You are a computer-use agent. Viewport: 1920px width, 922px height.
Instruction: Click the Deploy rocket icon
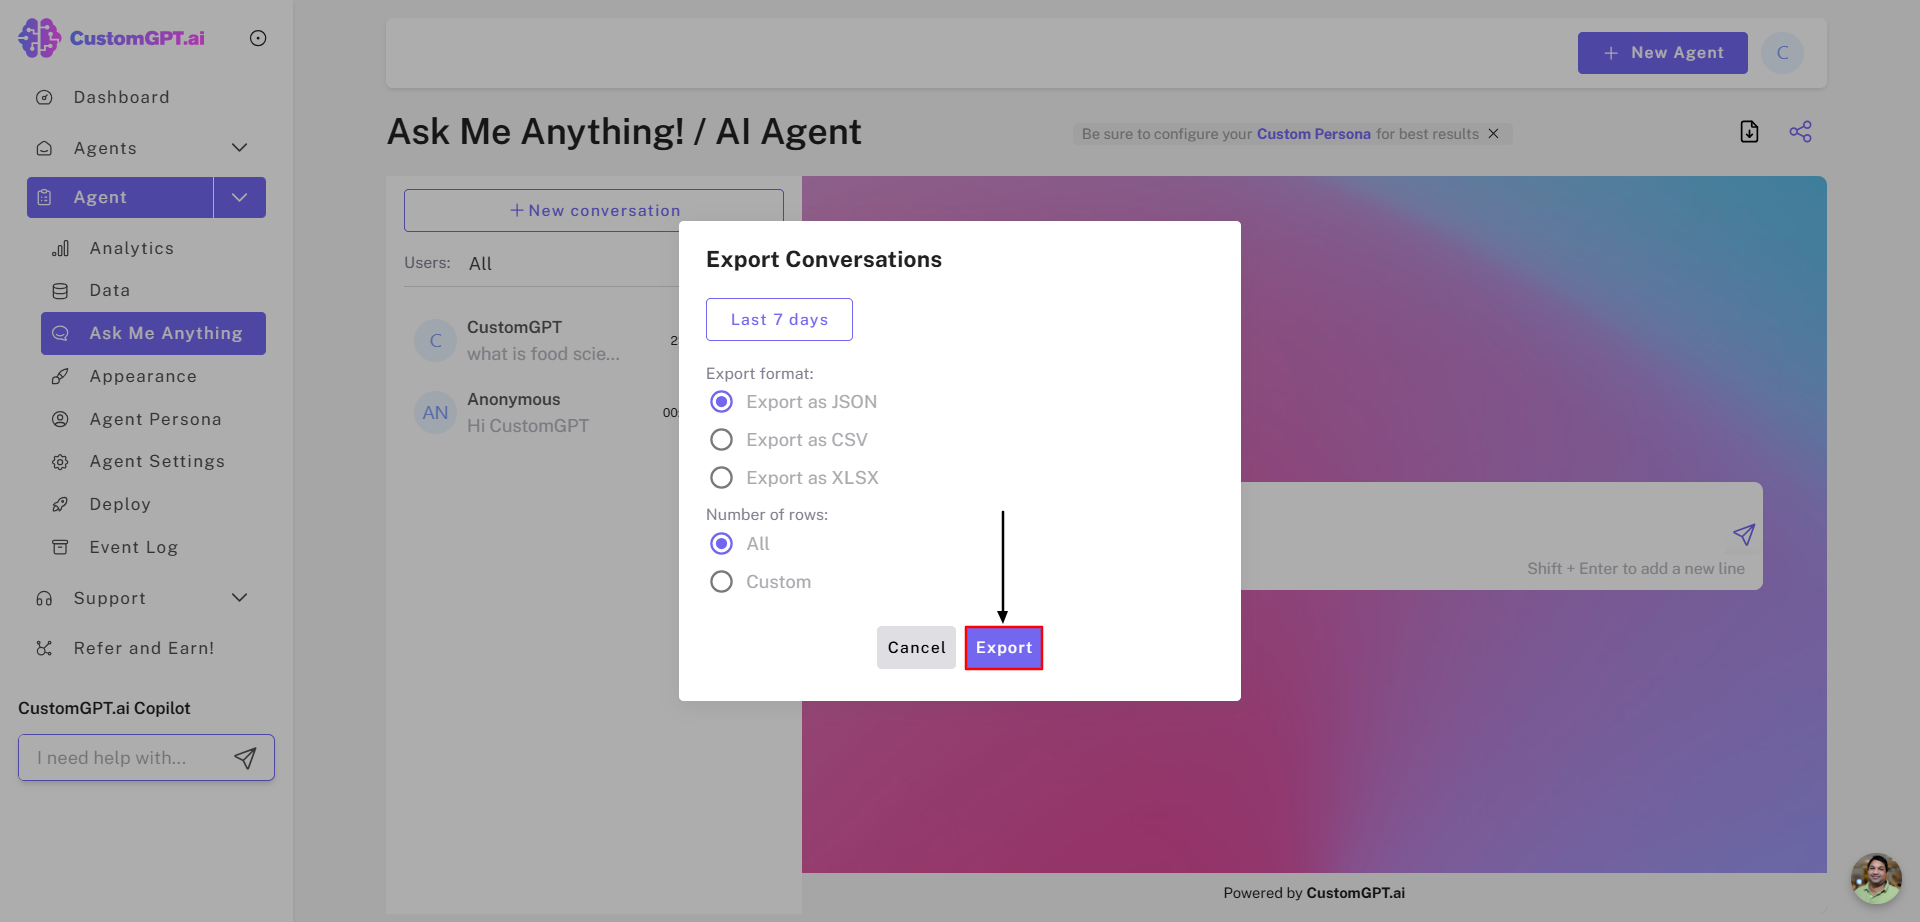pos(60,504)
